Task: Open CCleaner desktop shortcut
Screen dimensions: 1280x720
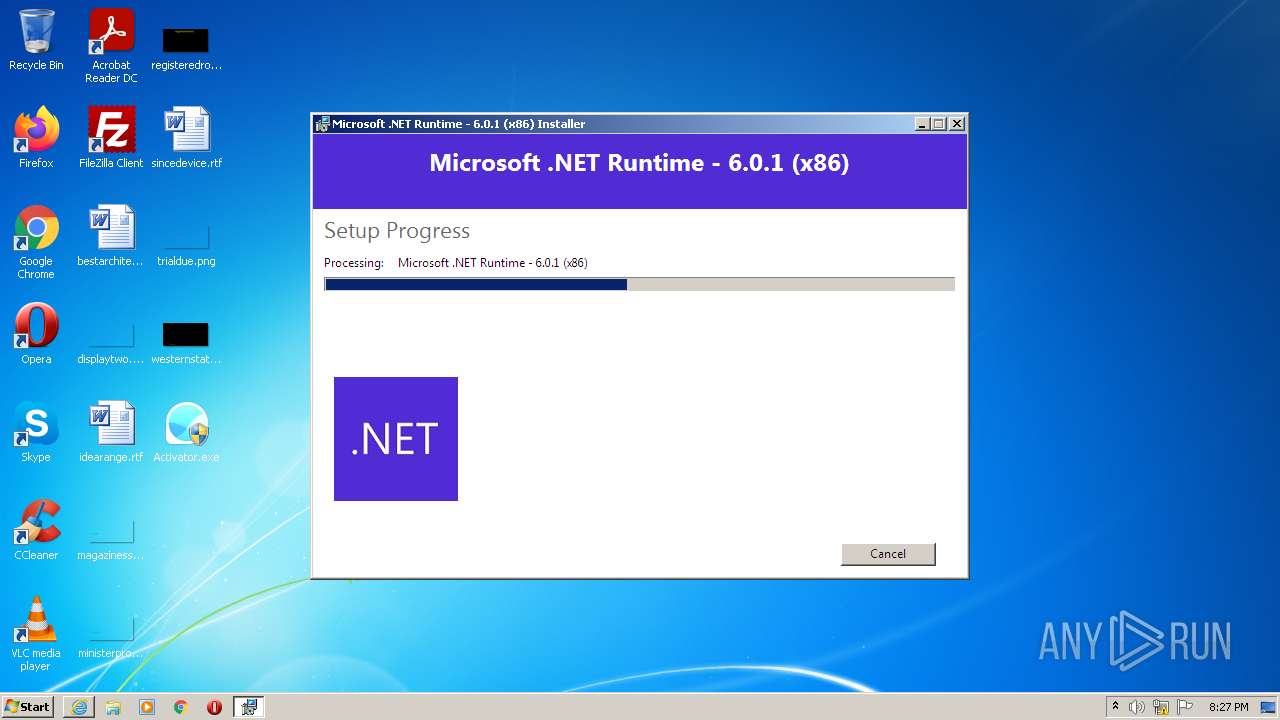Action: (x=36, y=530)
